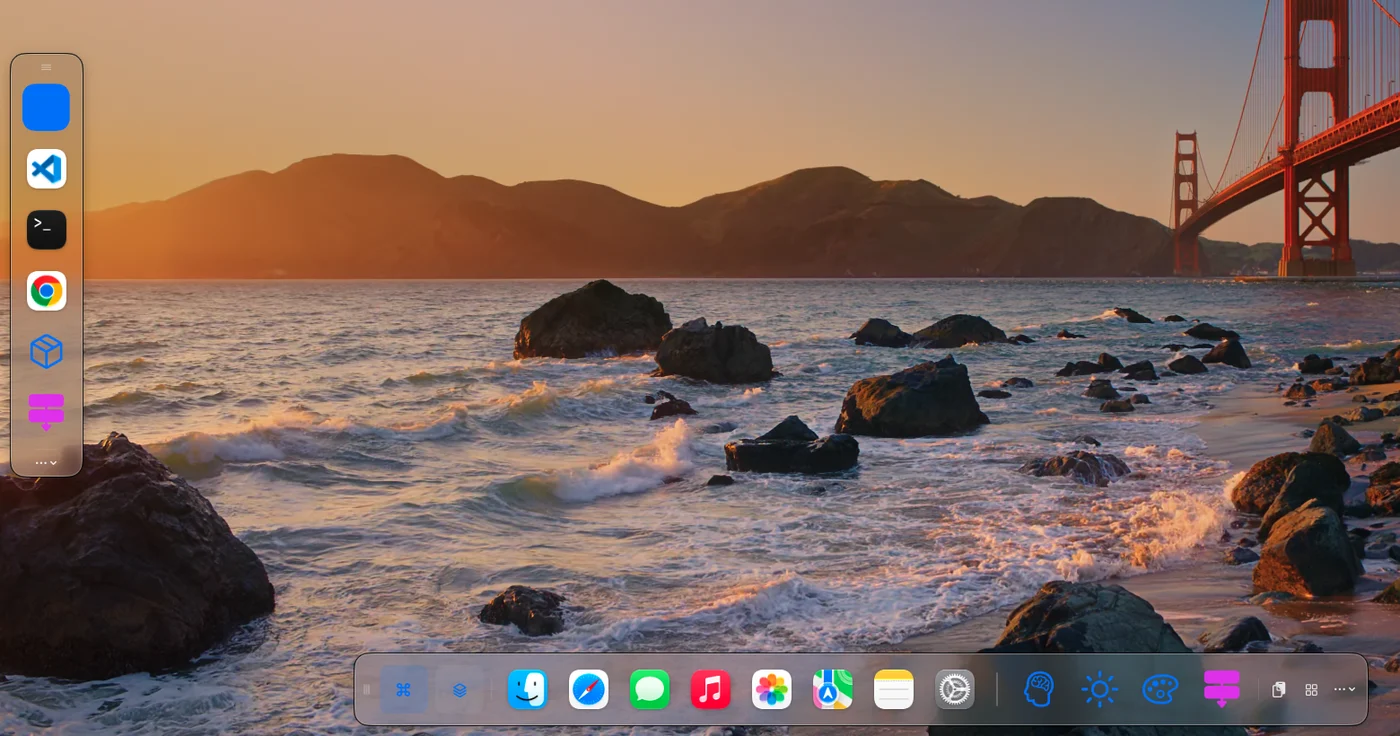Expand the bottom dock's more options chevron

(1345, 690)
